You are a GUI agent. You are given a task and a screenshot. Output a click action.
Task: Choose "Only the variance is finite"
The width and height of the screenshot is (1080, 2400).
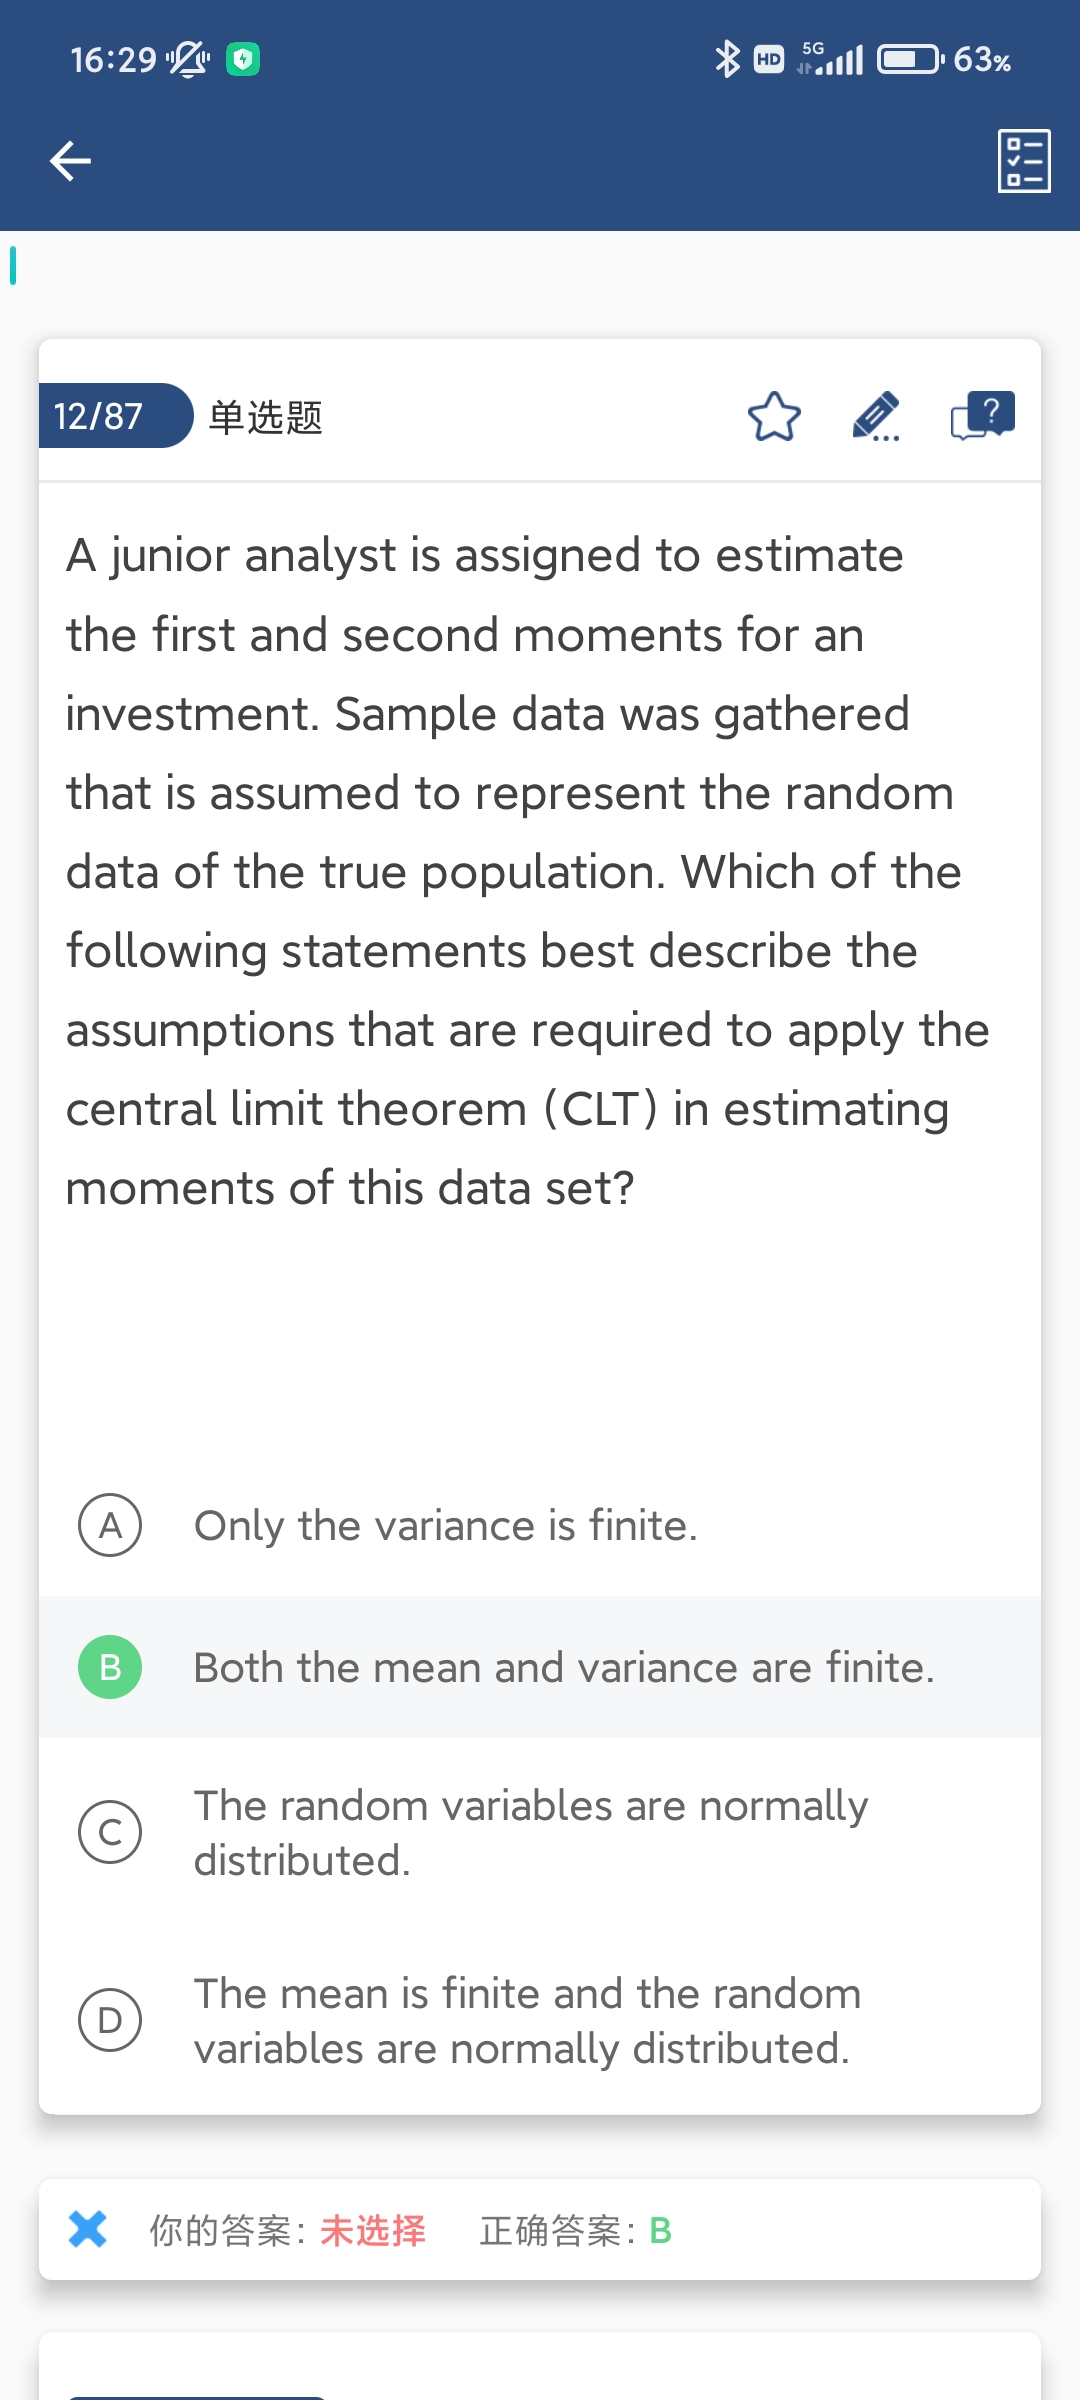coord(446,1526)
